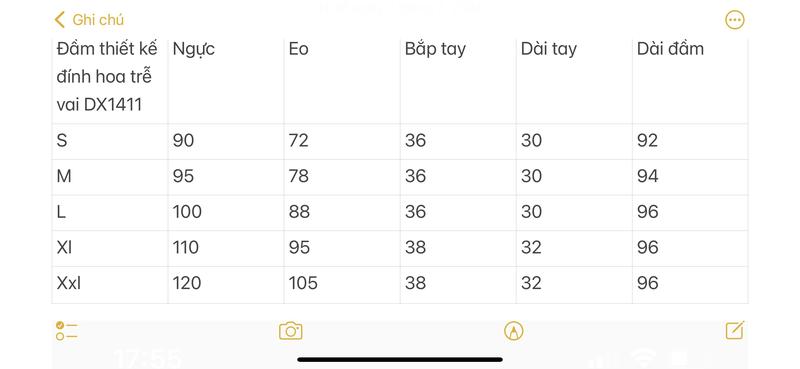
Task: Tap the cell containing 92
Action: pos(690,141)
